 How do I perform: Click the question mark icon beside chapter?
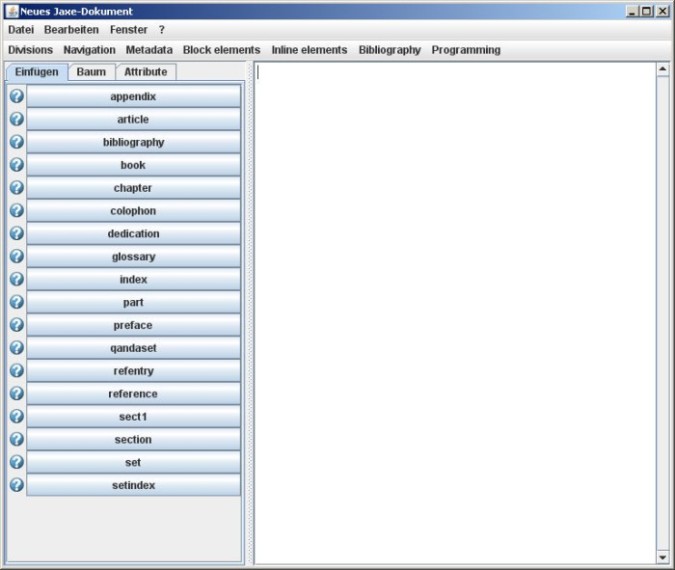coord(16,188)
